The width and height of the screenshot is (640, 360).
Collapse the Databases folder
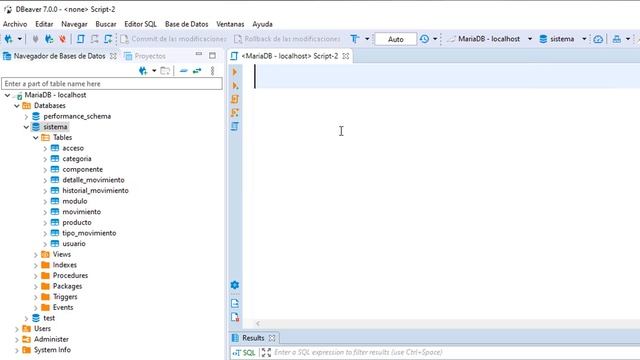click(x=17, y=106)
